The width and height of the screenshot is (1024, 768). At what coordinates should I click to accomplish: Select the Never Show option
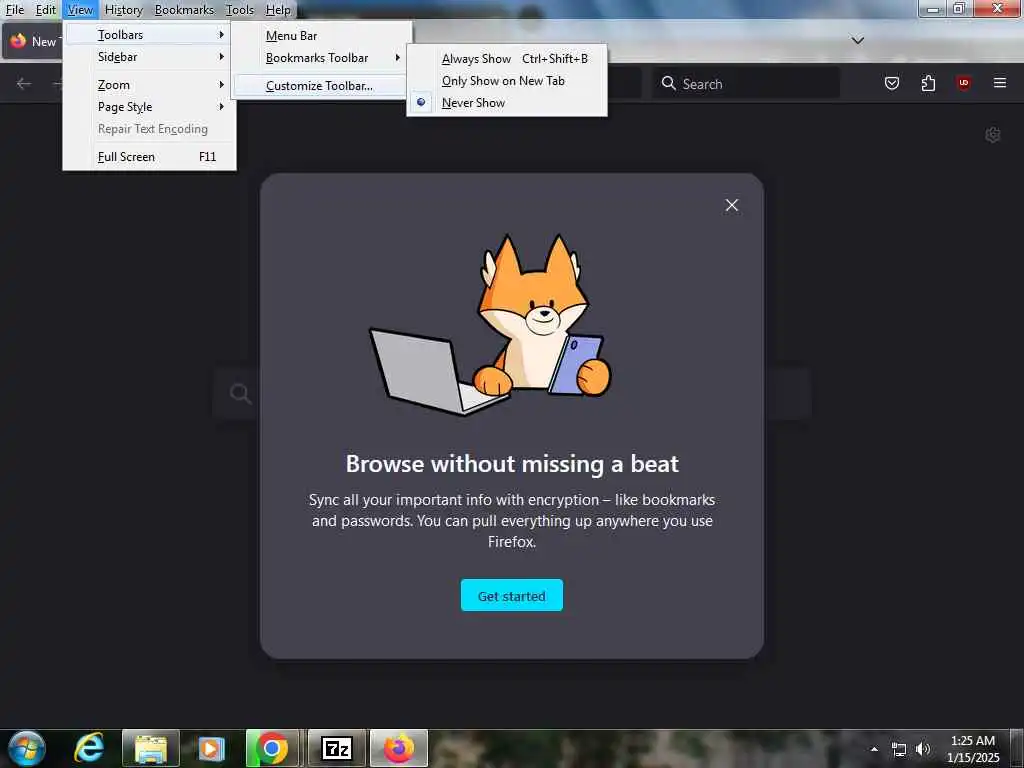coord(507,103)
